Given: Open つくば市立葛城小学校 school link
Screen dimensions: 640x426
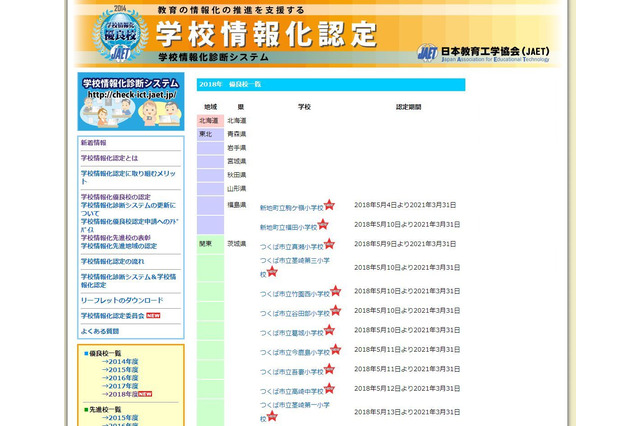Looking at the screenshot, I should 291,333.
